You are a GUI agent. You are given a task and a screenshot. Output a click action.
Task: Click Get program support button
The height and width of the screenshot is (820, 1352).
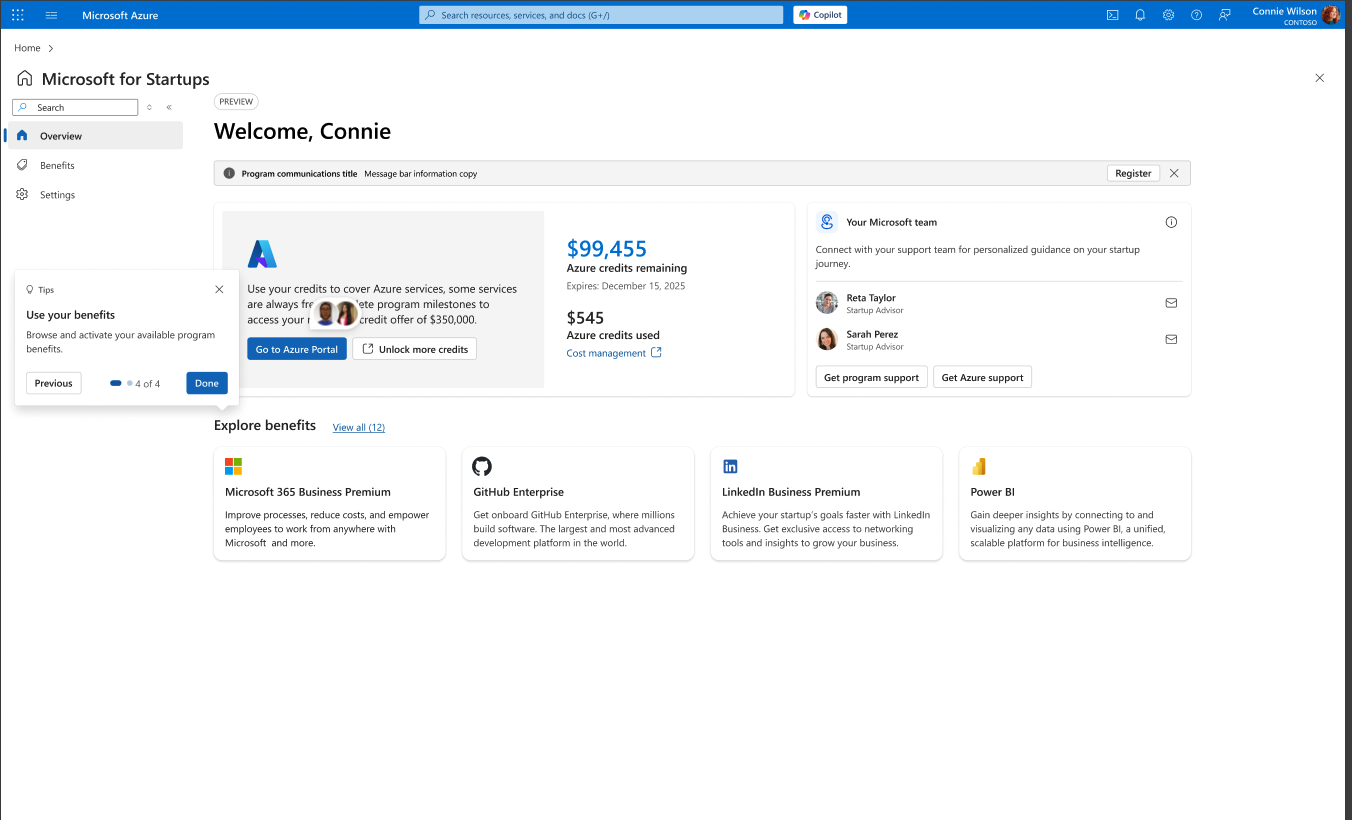871,377
